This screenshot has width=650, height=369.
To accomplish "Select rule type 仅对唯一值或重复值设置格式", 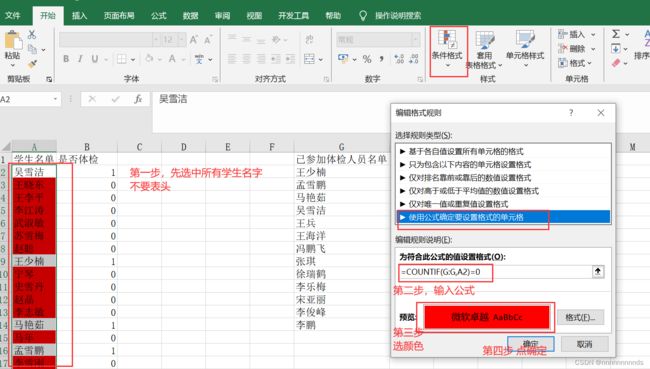I will (x=503, y=204).
